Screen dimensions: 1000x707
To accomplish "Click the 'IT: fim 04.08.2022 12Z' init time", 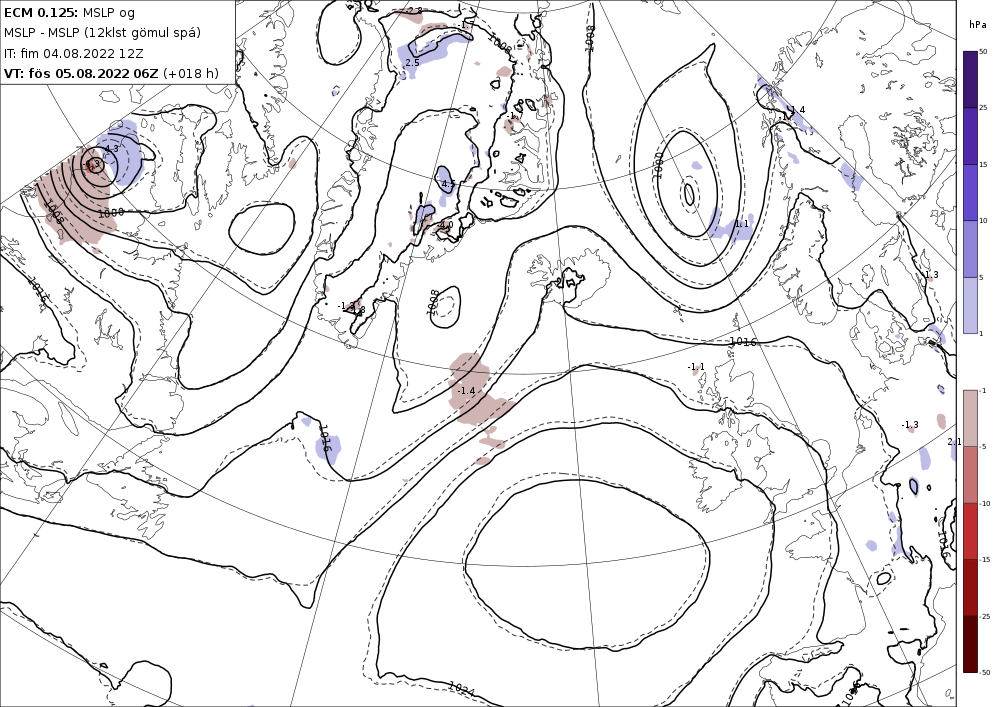I will [x=73, y=53].
